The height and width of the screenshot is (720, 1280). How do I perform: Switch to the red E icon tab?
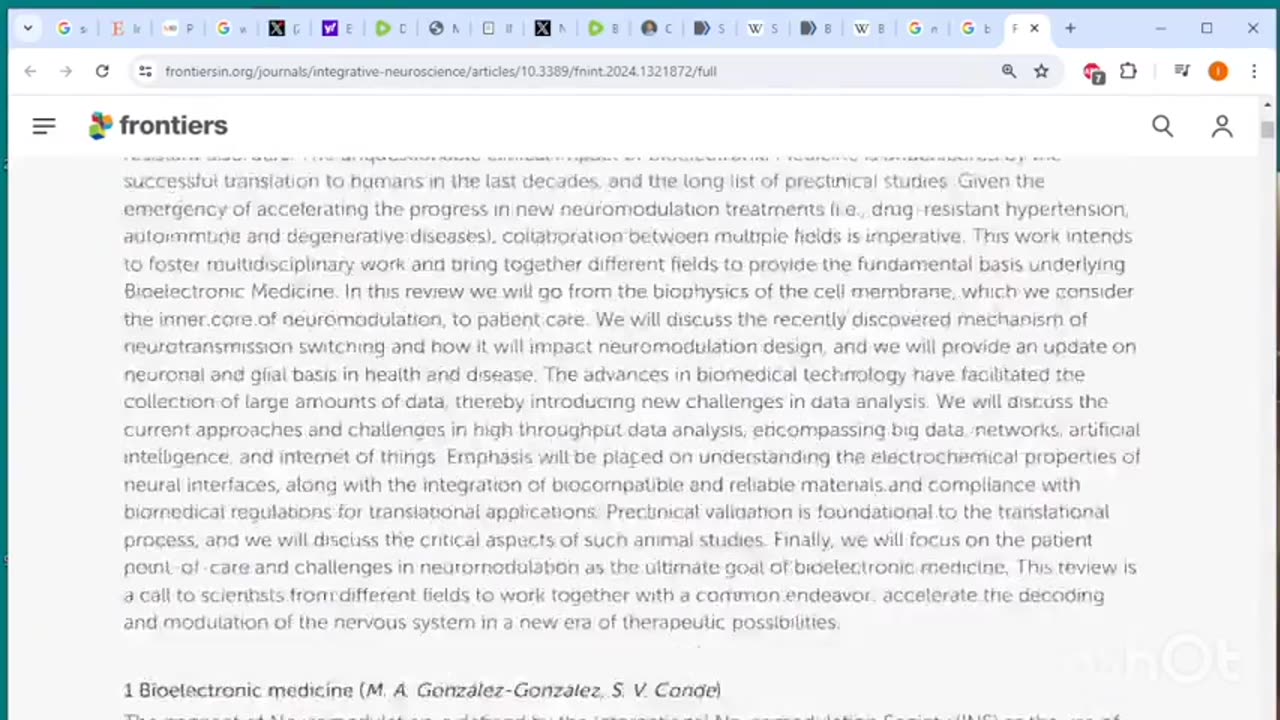click(124, 28)
